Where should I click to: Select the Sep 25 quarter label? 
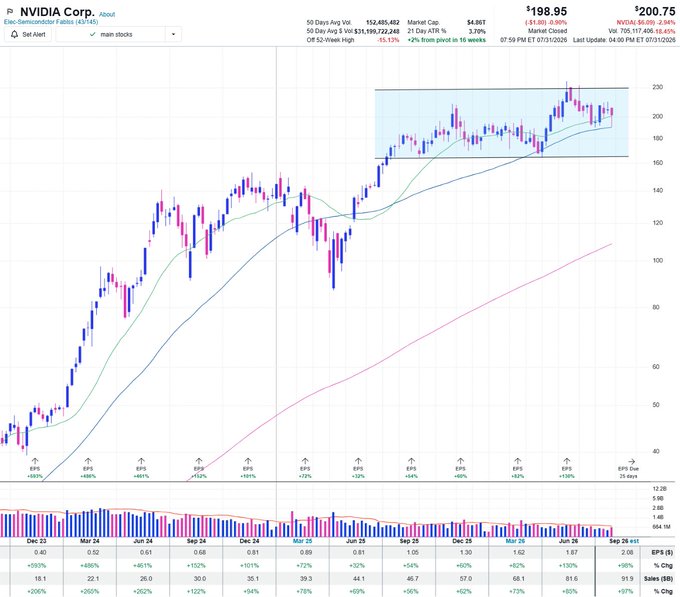point(409,541)
